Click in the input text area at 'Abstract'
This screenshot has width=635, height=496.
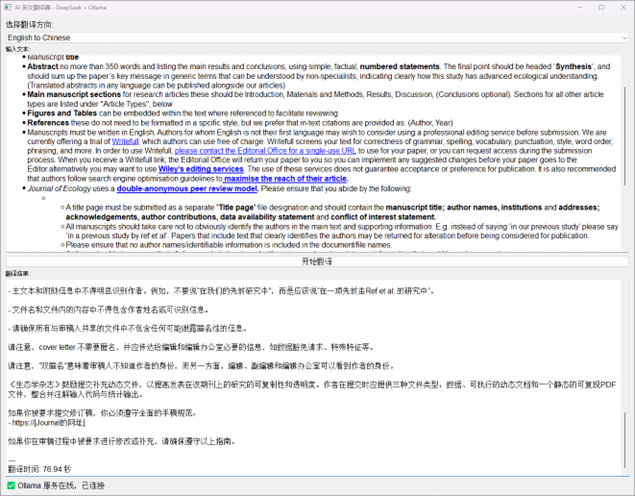(x=43, y=66)
